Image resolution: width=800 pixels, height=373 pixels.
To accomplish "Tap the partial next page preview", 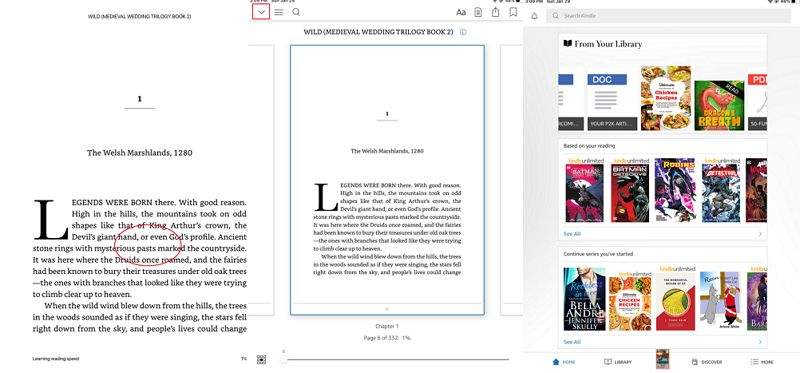I will coord(511,180).
